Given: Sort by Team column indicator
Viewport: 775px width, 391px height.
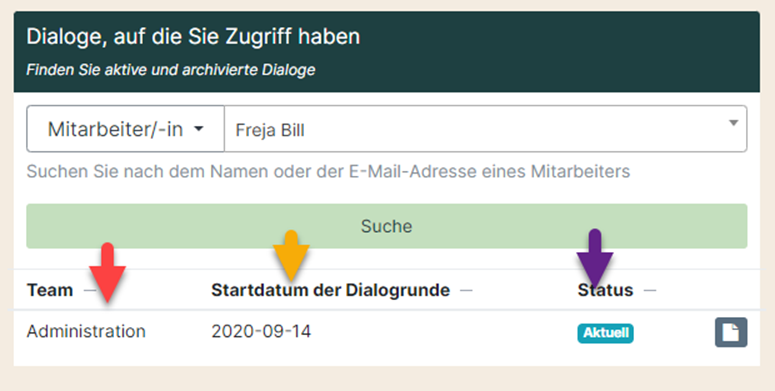Looking at the screenshot, I should 89,290.
